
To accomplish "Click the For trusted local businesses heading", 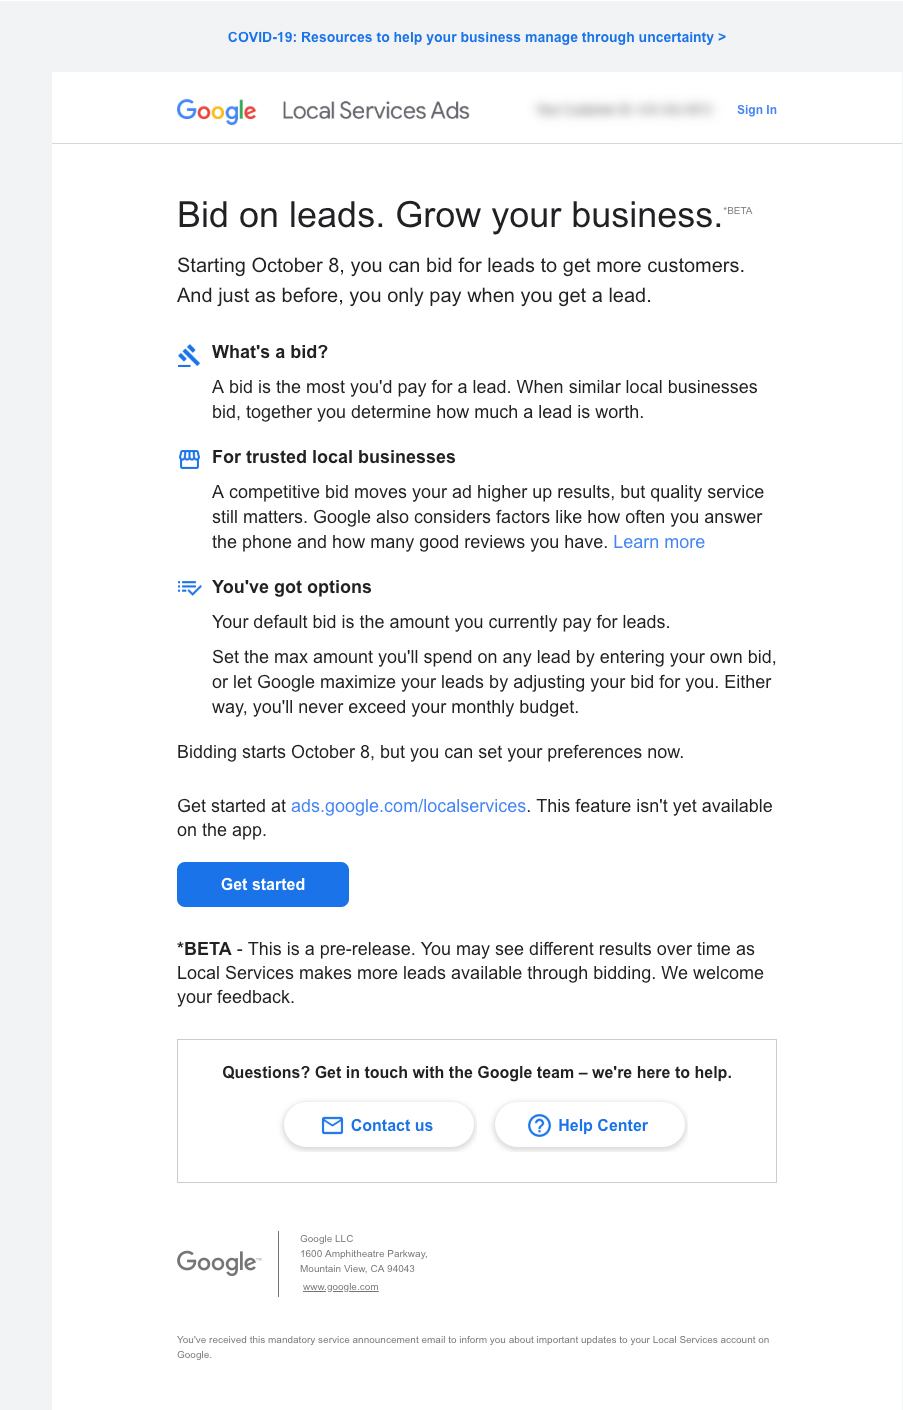I will click(333, 457).
